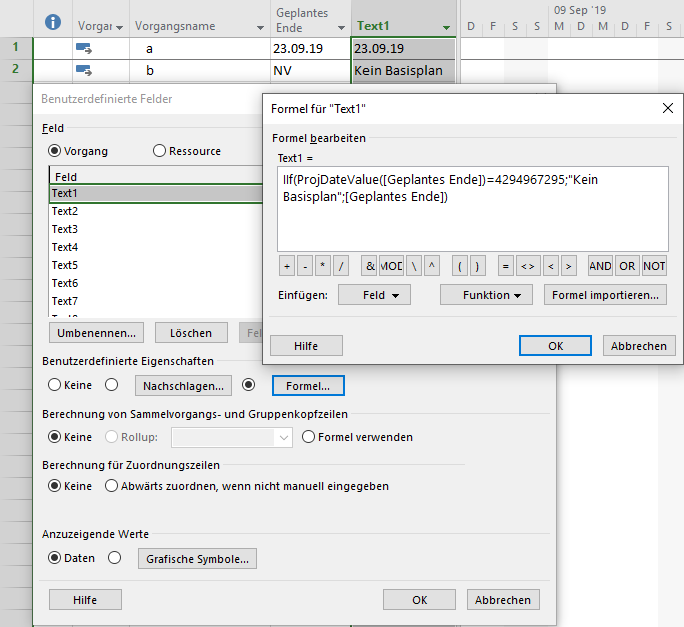Insert the MOD operator into formula
The height and width of the screenshot is (627, 684).
pos(391,266)
